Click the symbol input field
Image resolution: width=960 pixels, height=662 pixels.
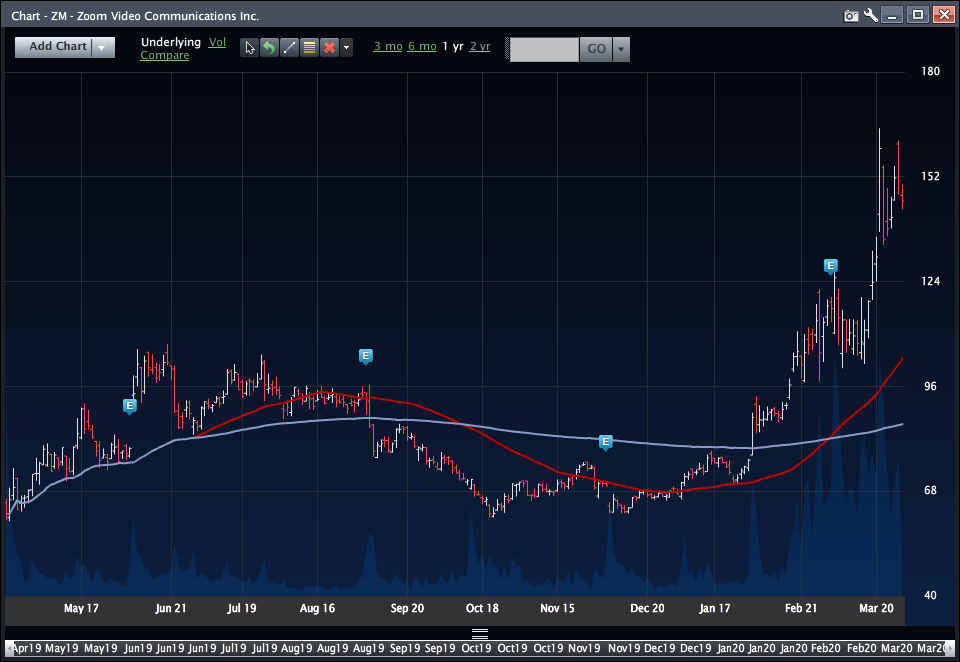point(544,49)
